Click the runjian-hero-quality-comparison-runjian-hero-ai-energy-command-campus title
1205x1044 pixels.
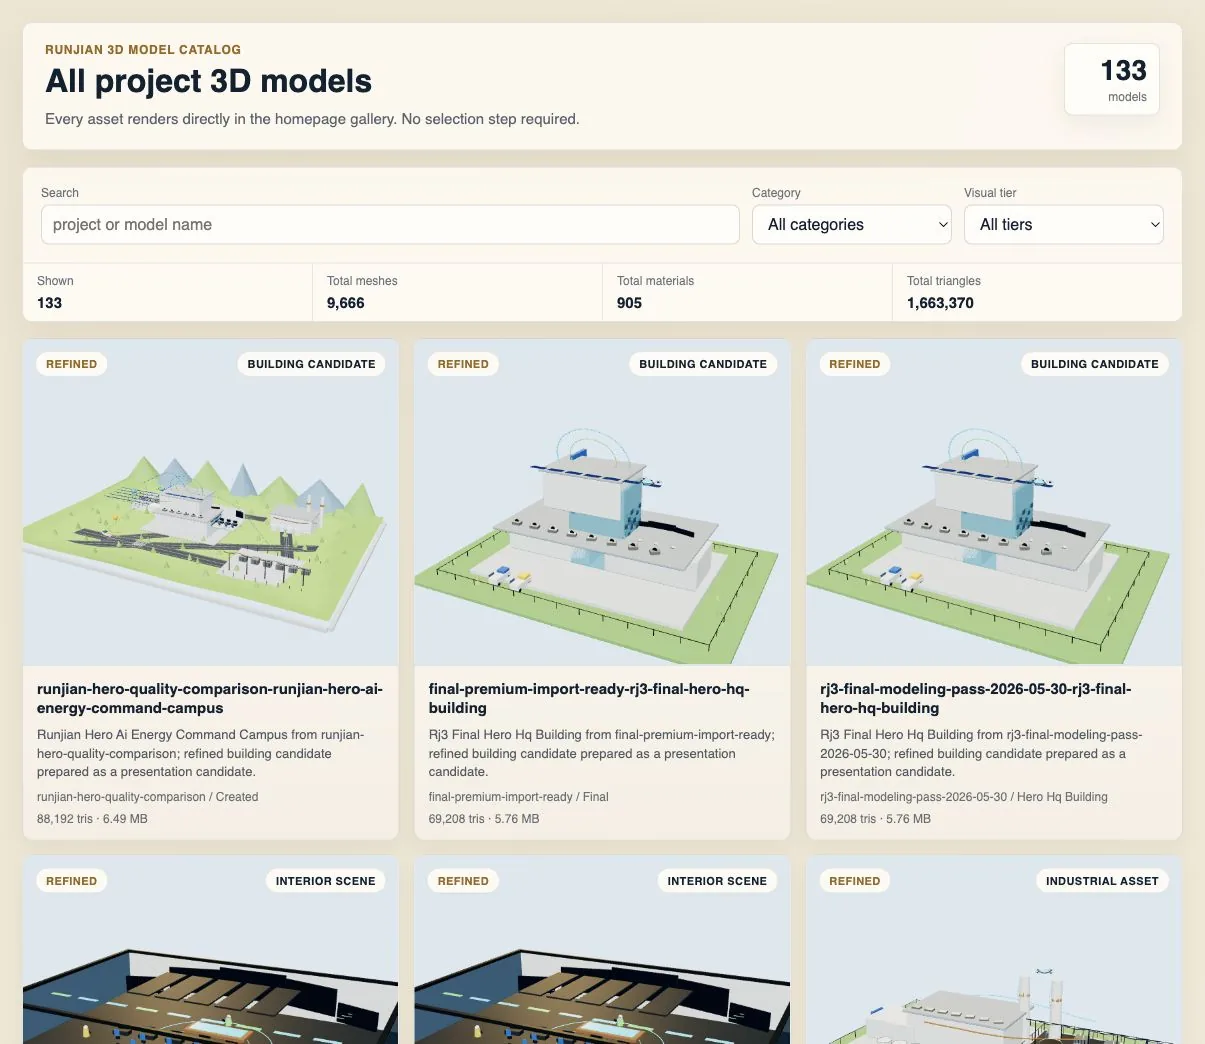[210, 698]
